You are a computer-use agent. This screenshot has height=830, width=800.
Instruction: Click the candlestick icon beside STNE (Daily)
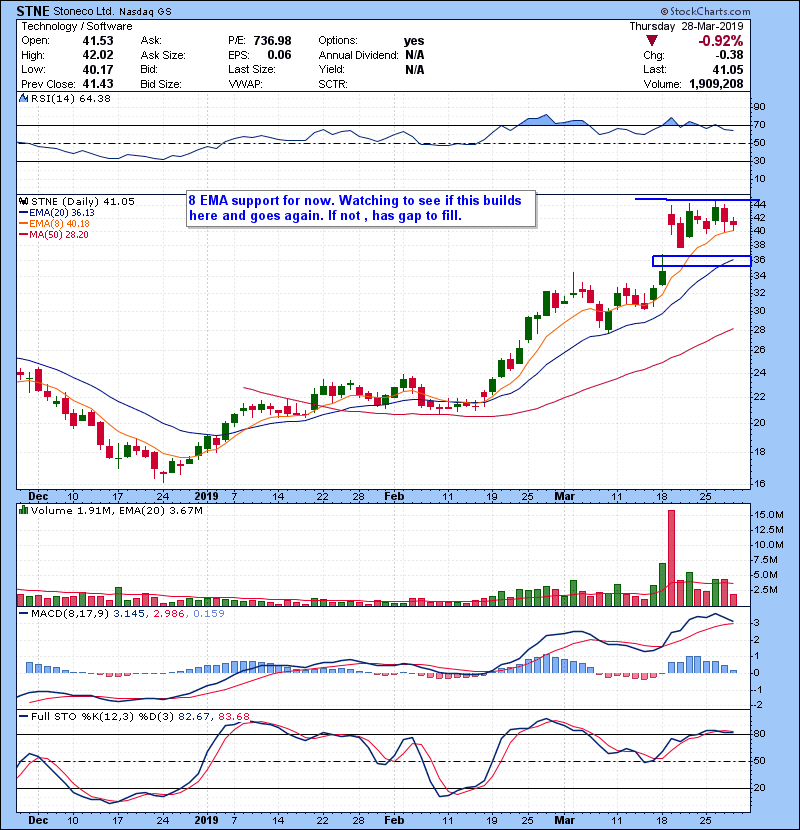pos(24,201)
